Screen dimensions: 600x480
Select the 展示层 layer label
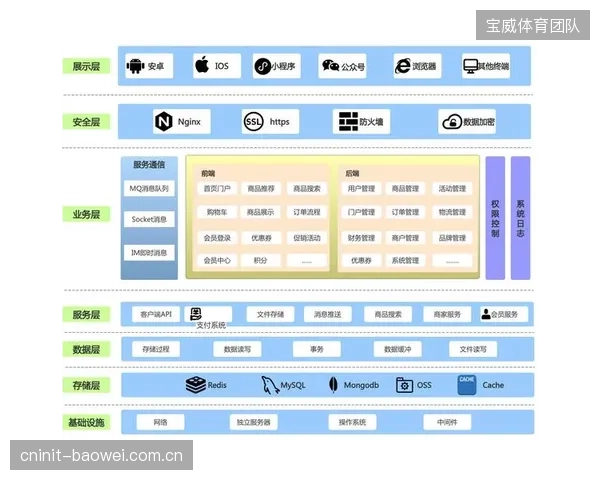coord(86,66)
